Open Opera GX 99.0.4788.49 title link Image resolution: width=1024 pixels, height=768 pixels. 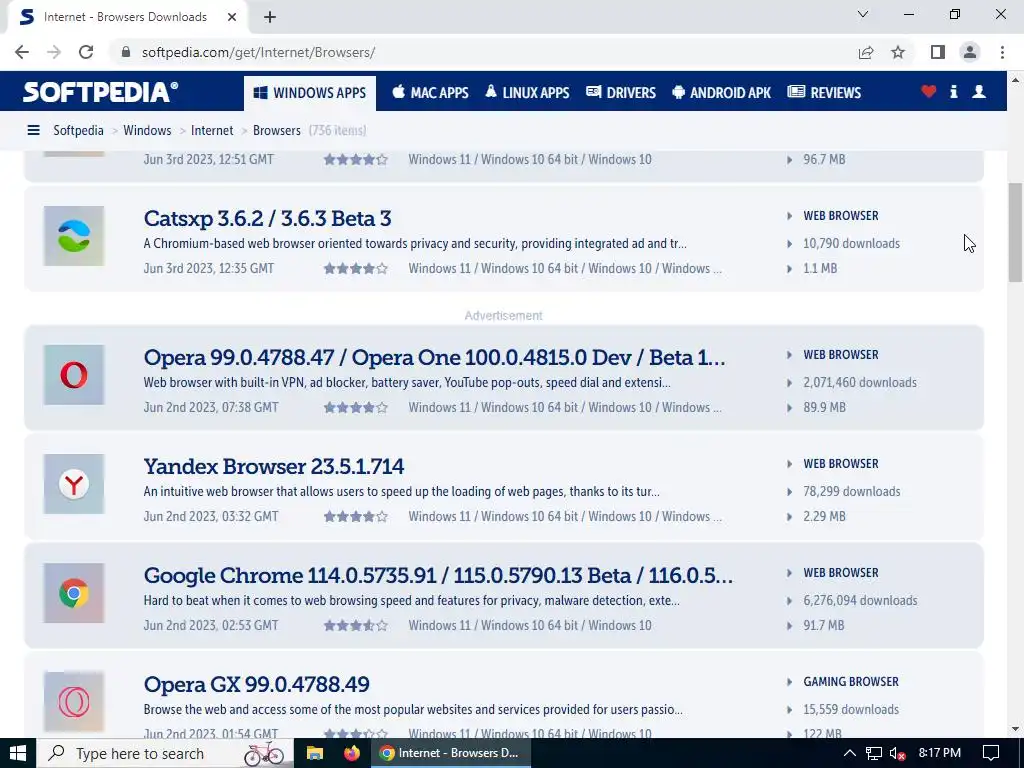[257, 685]
